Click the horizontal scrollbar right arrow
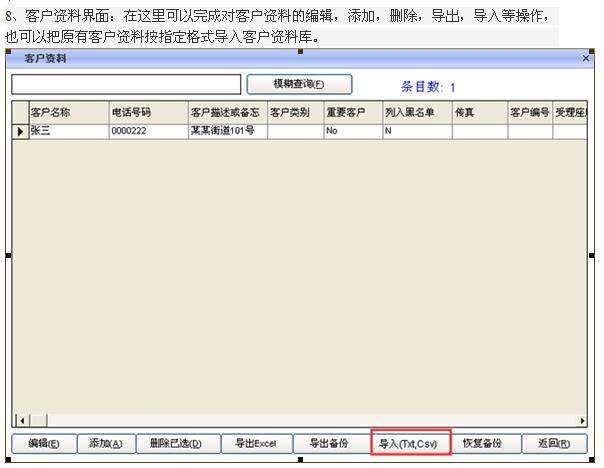604x468 pixels. [x=582, y=421]
